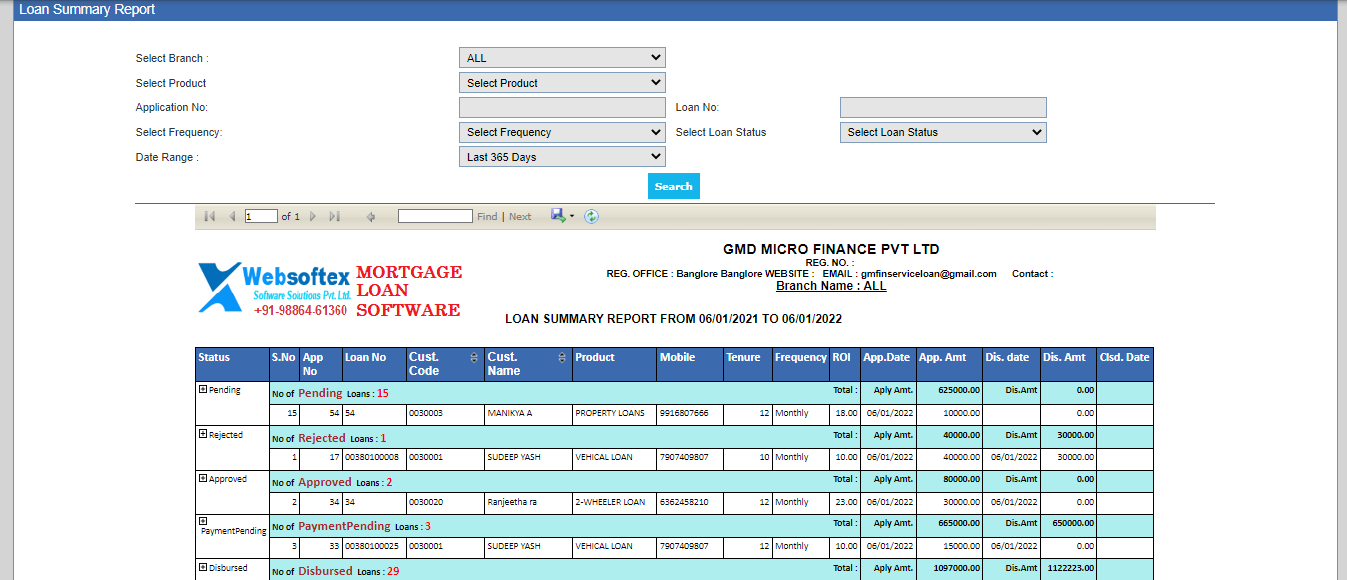Viewport: 1347px width, 580px height.
Task: Click mobile number 9916807666
Action: [684, 413]
